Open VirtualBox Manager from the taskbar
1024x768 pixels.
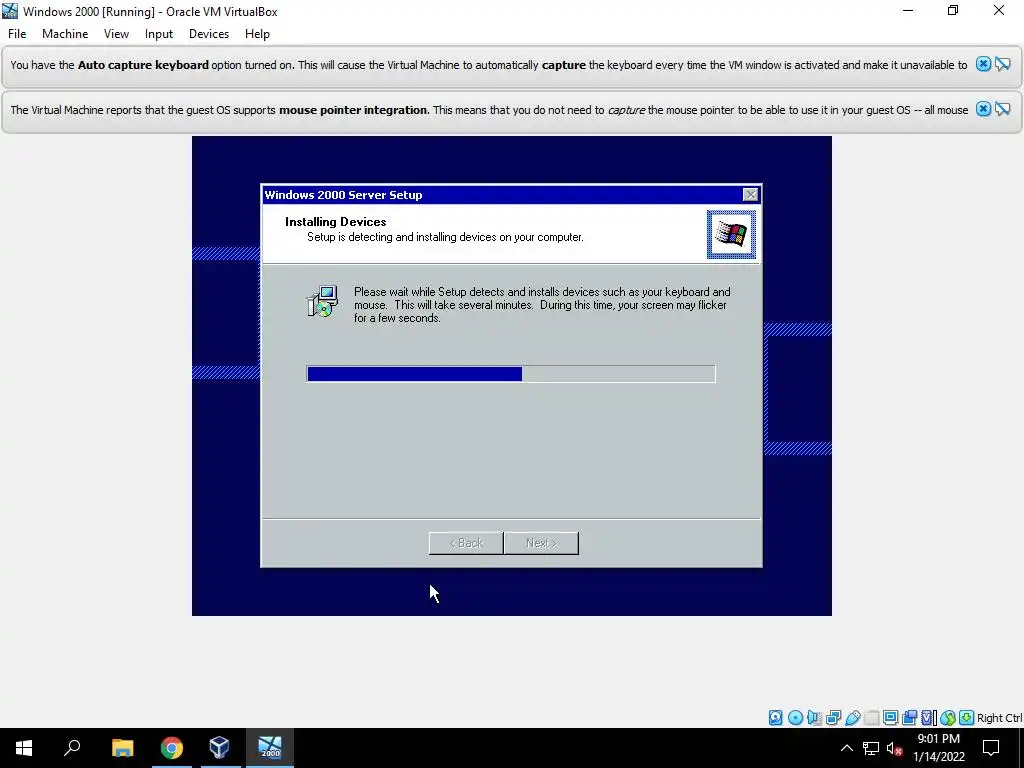[219, 748]
